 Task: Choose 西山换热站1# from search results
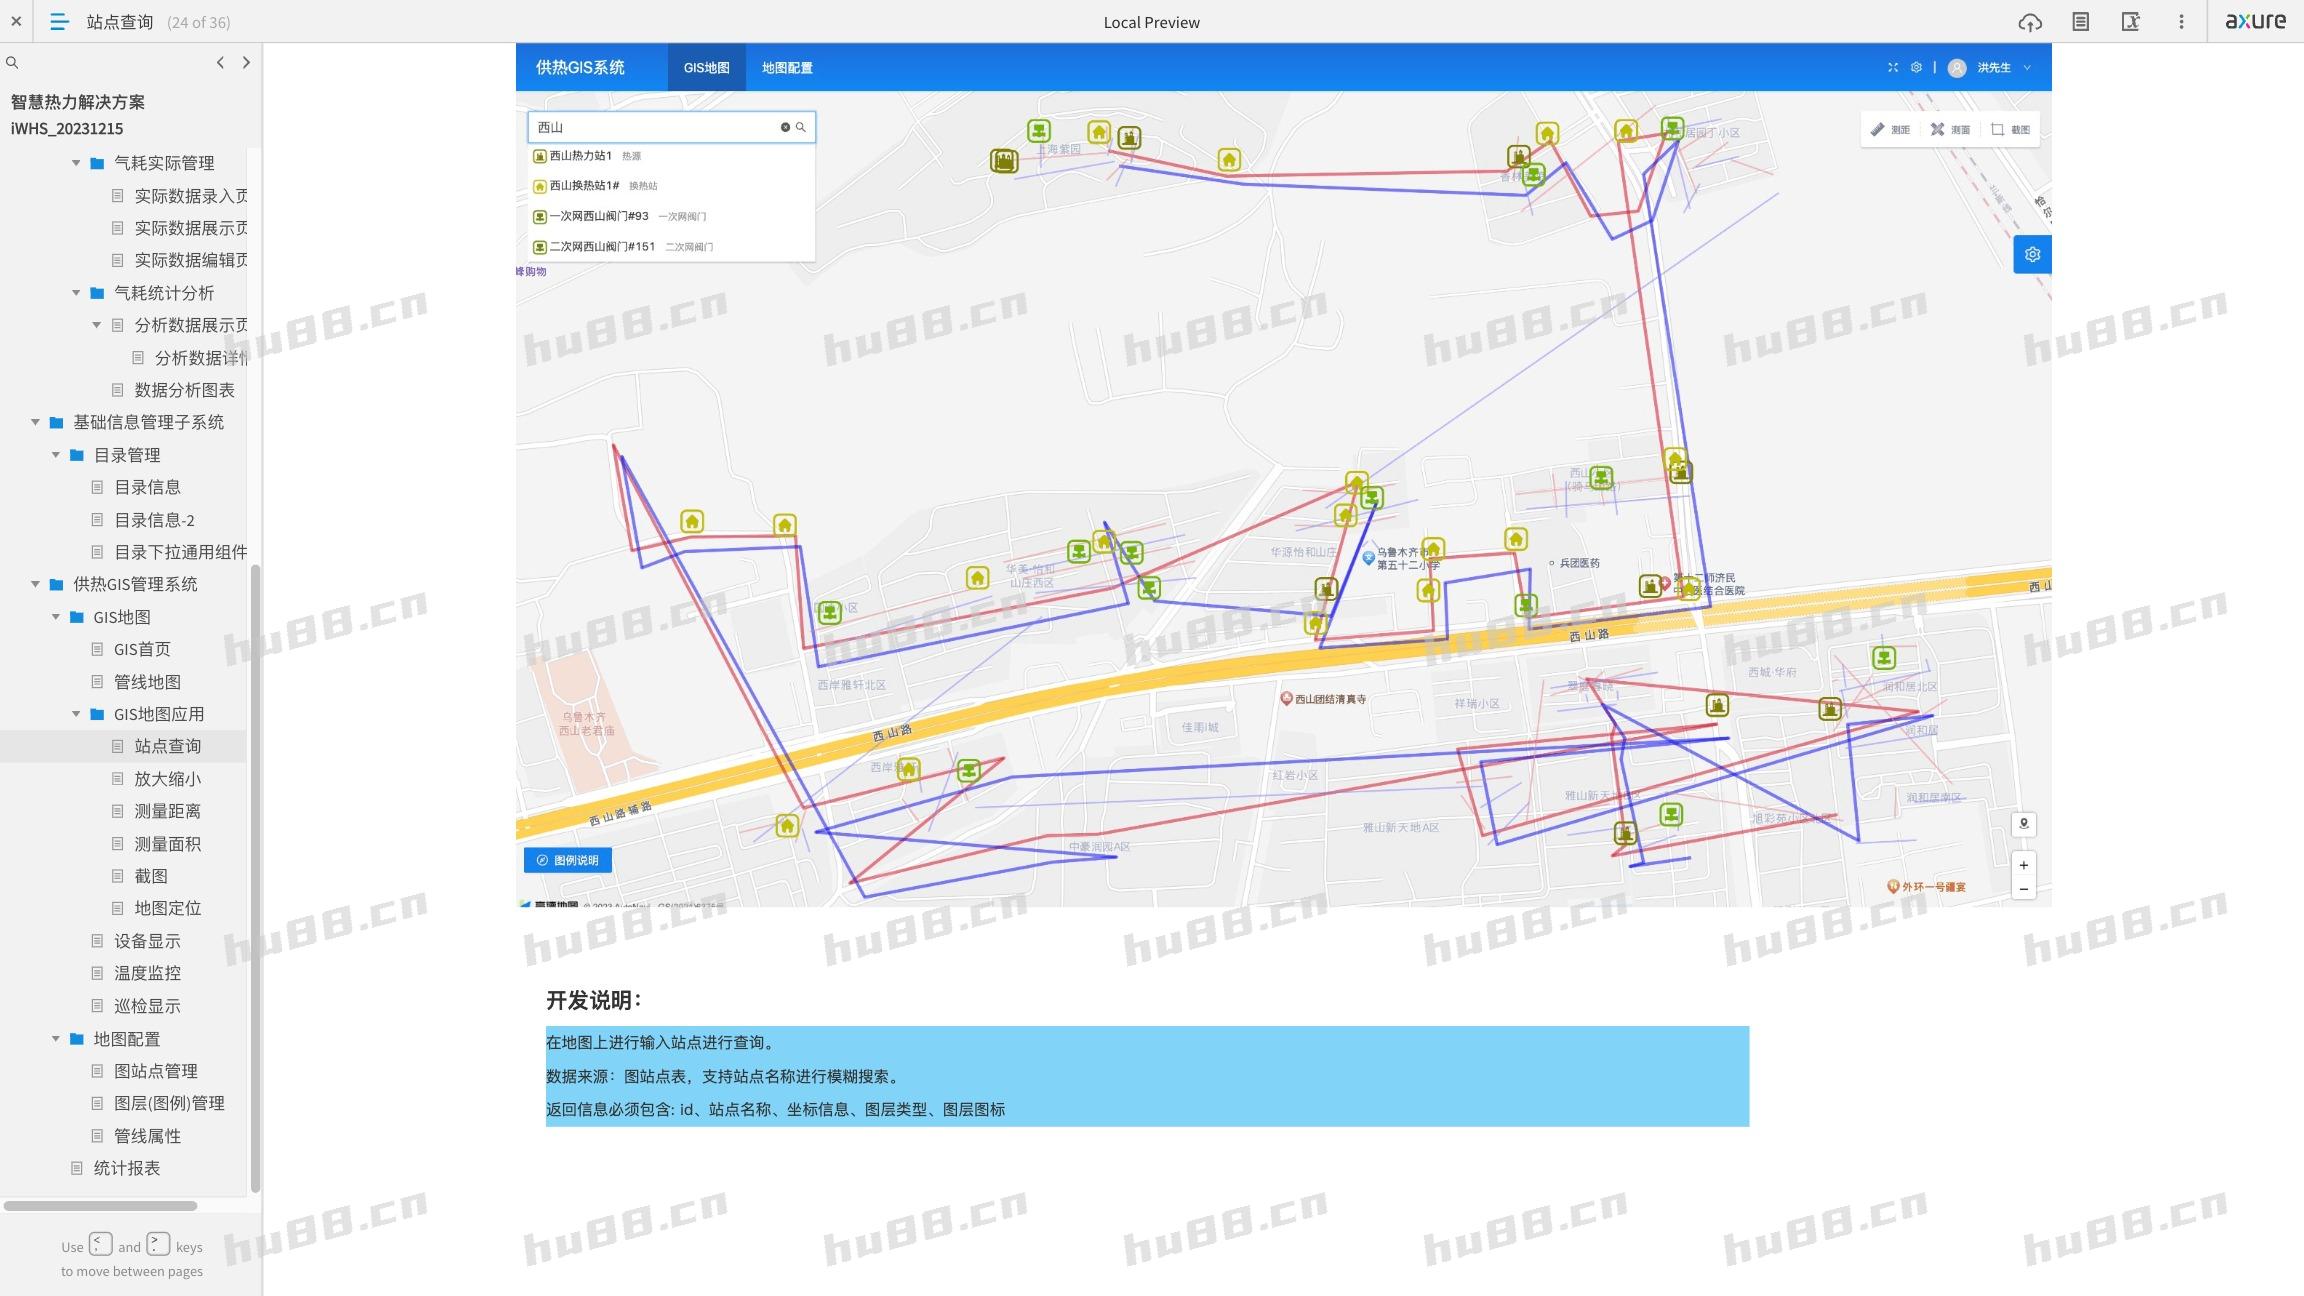(584, 186)
